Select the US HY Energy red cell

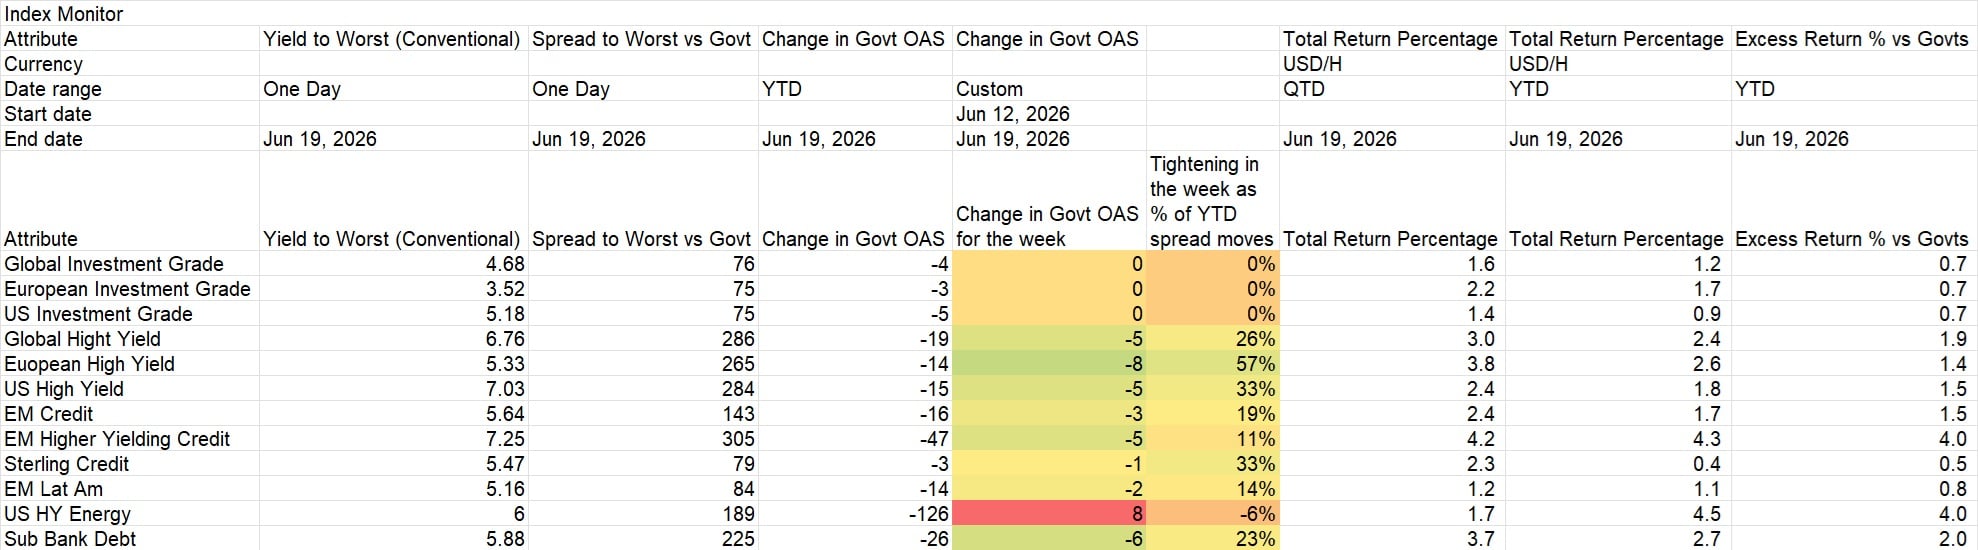(1049, 514)
